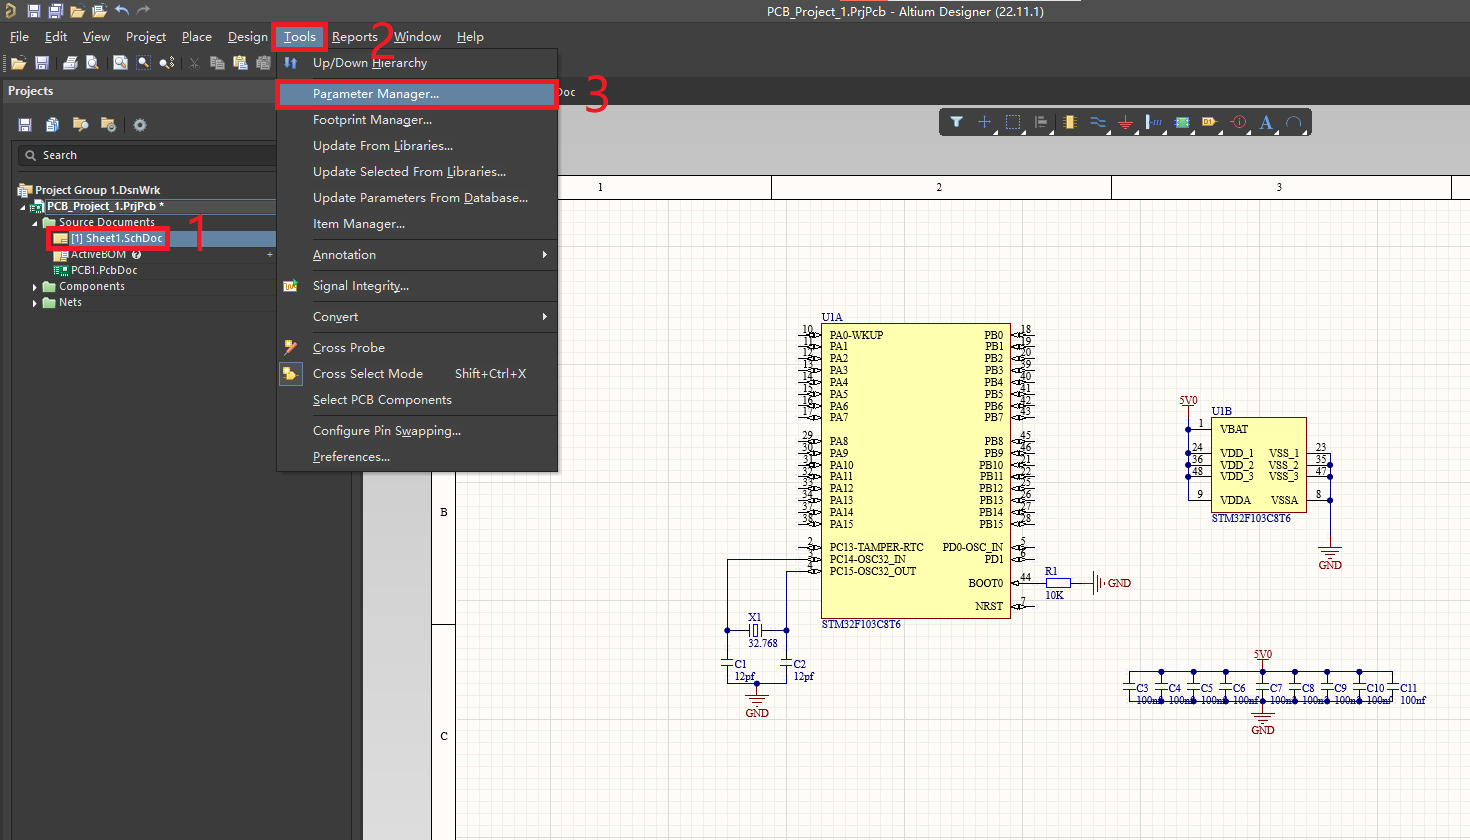Click the Projects panel settings gear
The width and height of the screenshot is (1470, 840).
click(x=140, y=125)
